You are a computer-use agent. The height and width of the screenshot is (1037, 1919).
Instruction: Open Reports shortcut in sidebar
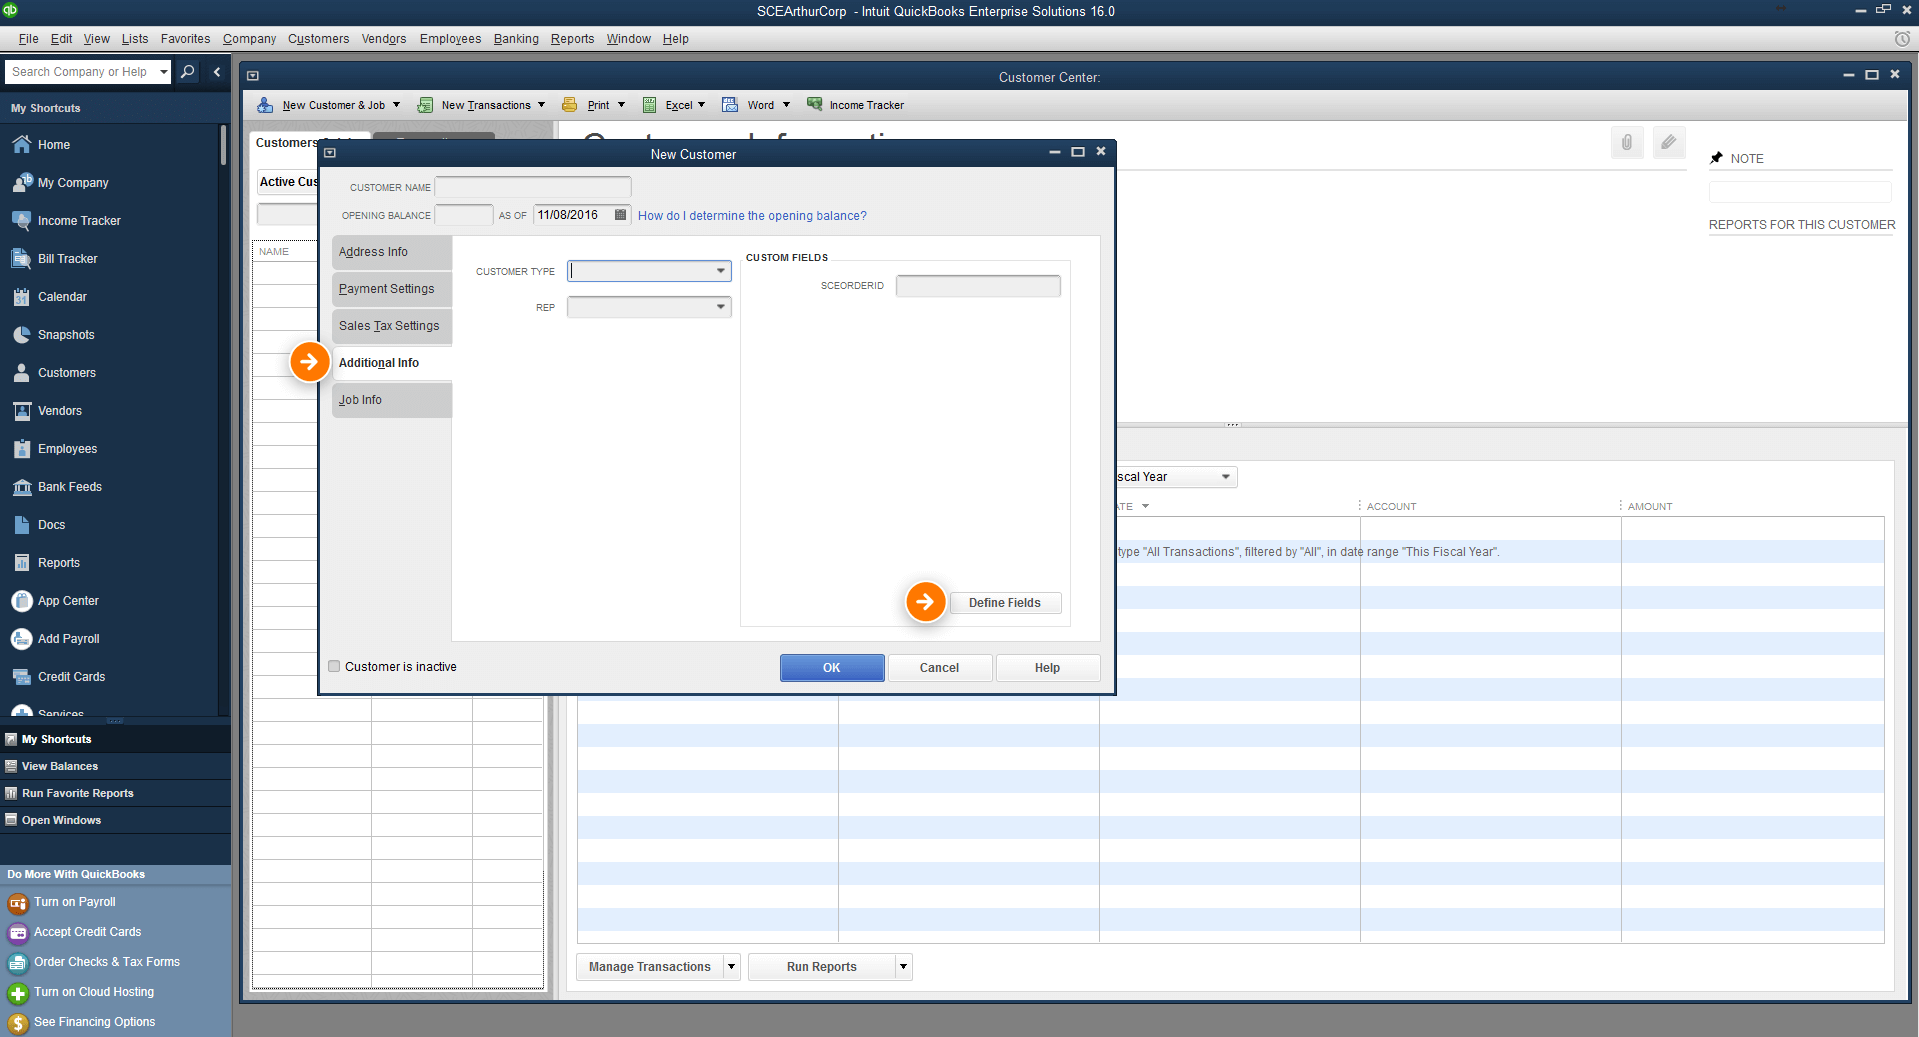pyautogui.click(x=58, y=563)
